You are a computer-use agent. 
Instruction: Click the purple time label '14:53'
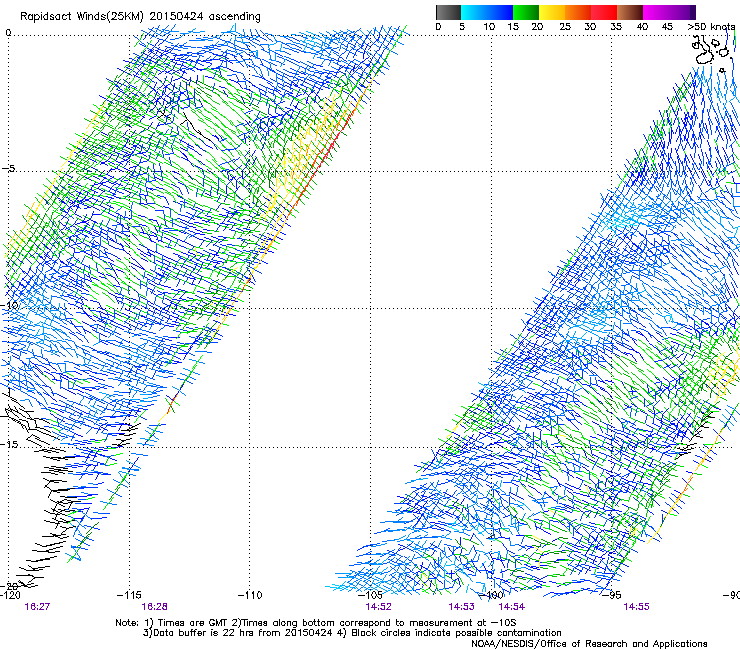click(x=461, y=607)
